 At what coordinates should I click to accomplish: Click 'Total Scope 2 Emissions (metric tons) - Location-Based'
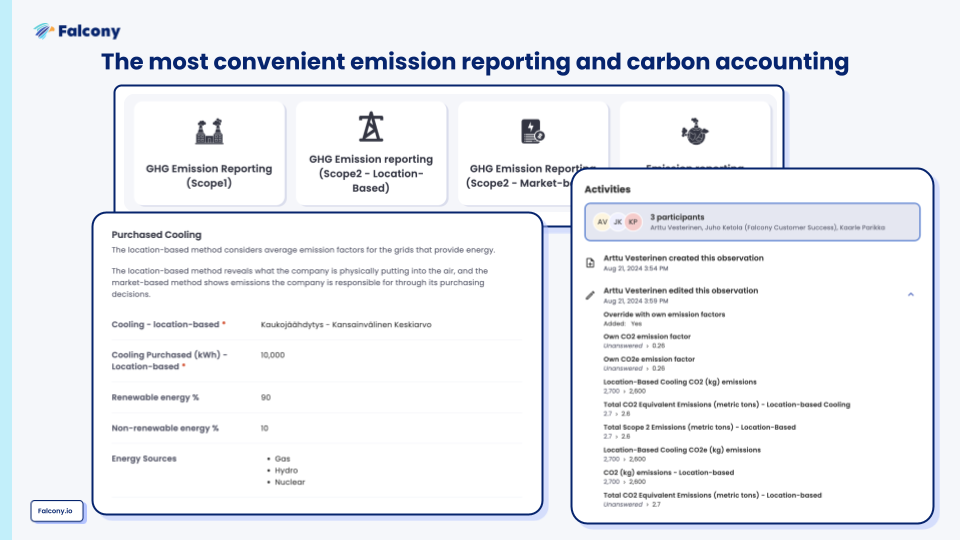(699, 427)
